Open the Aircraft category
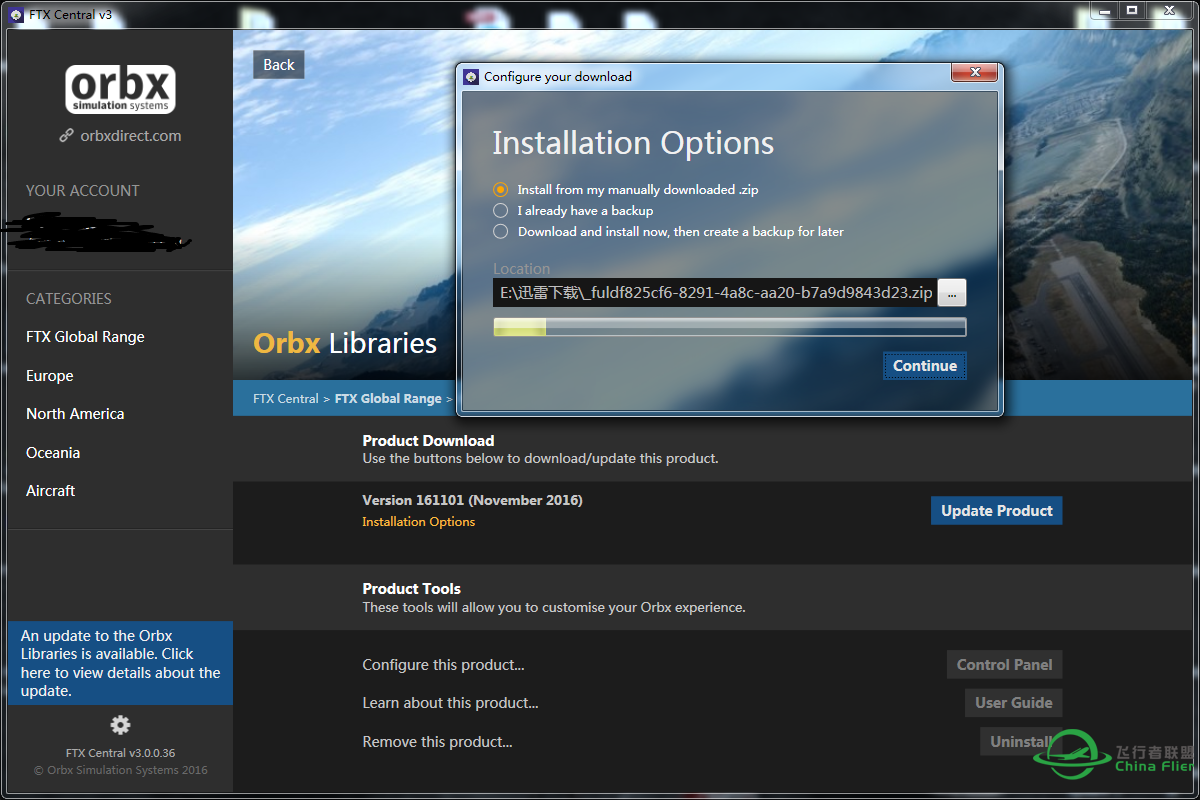Screen dimensions: 1200x800 tap(51, 491)
